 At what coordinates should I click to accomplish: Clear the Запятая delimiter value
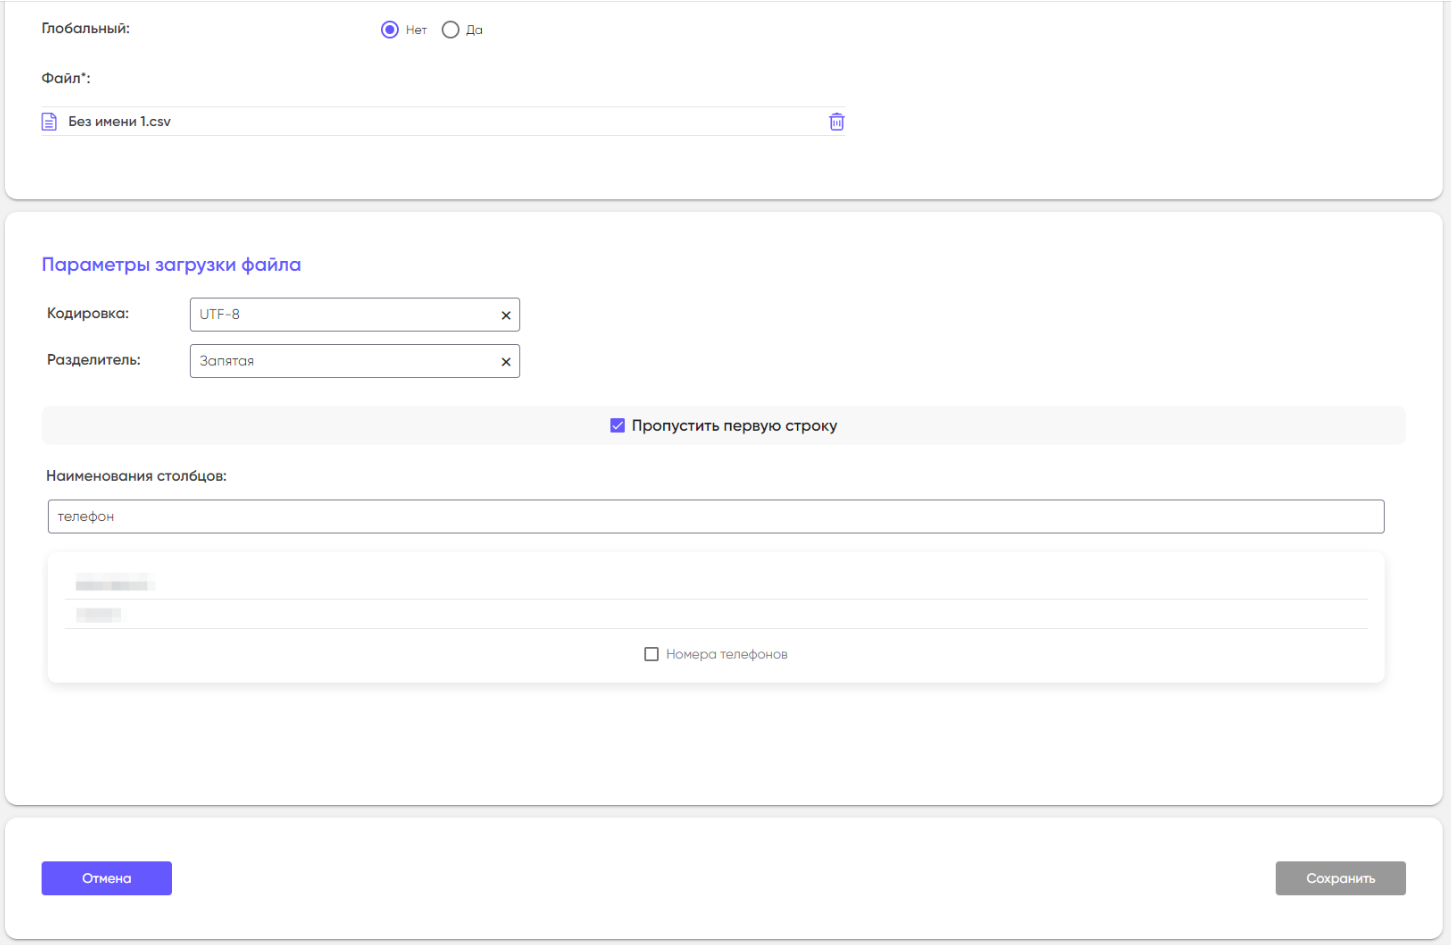point(505,362)
